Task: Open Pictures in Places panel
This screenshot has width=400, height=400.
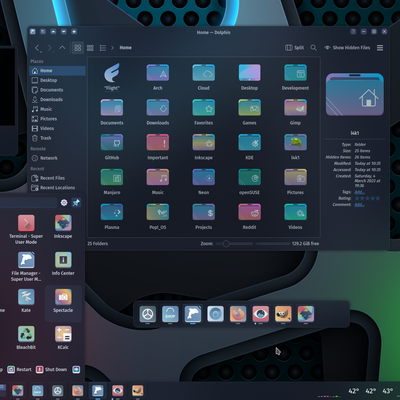Action: (57, 119)
